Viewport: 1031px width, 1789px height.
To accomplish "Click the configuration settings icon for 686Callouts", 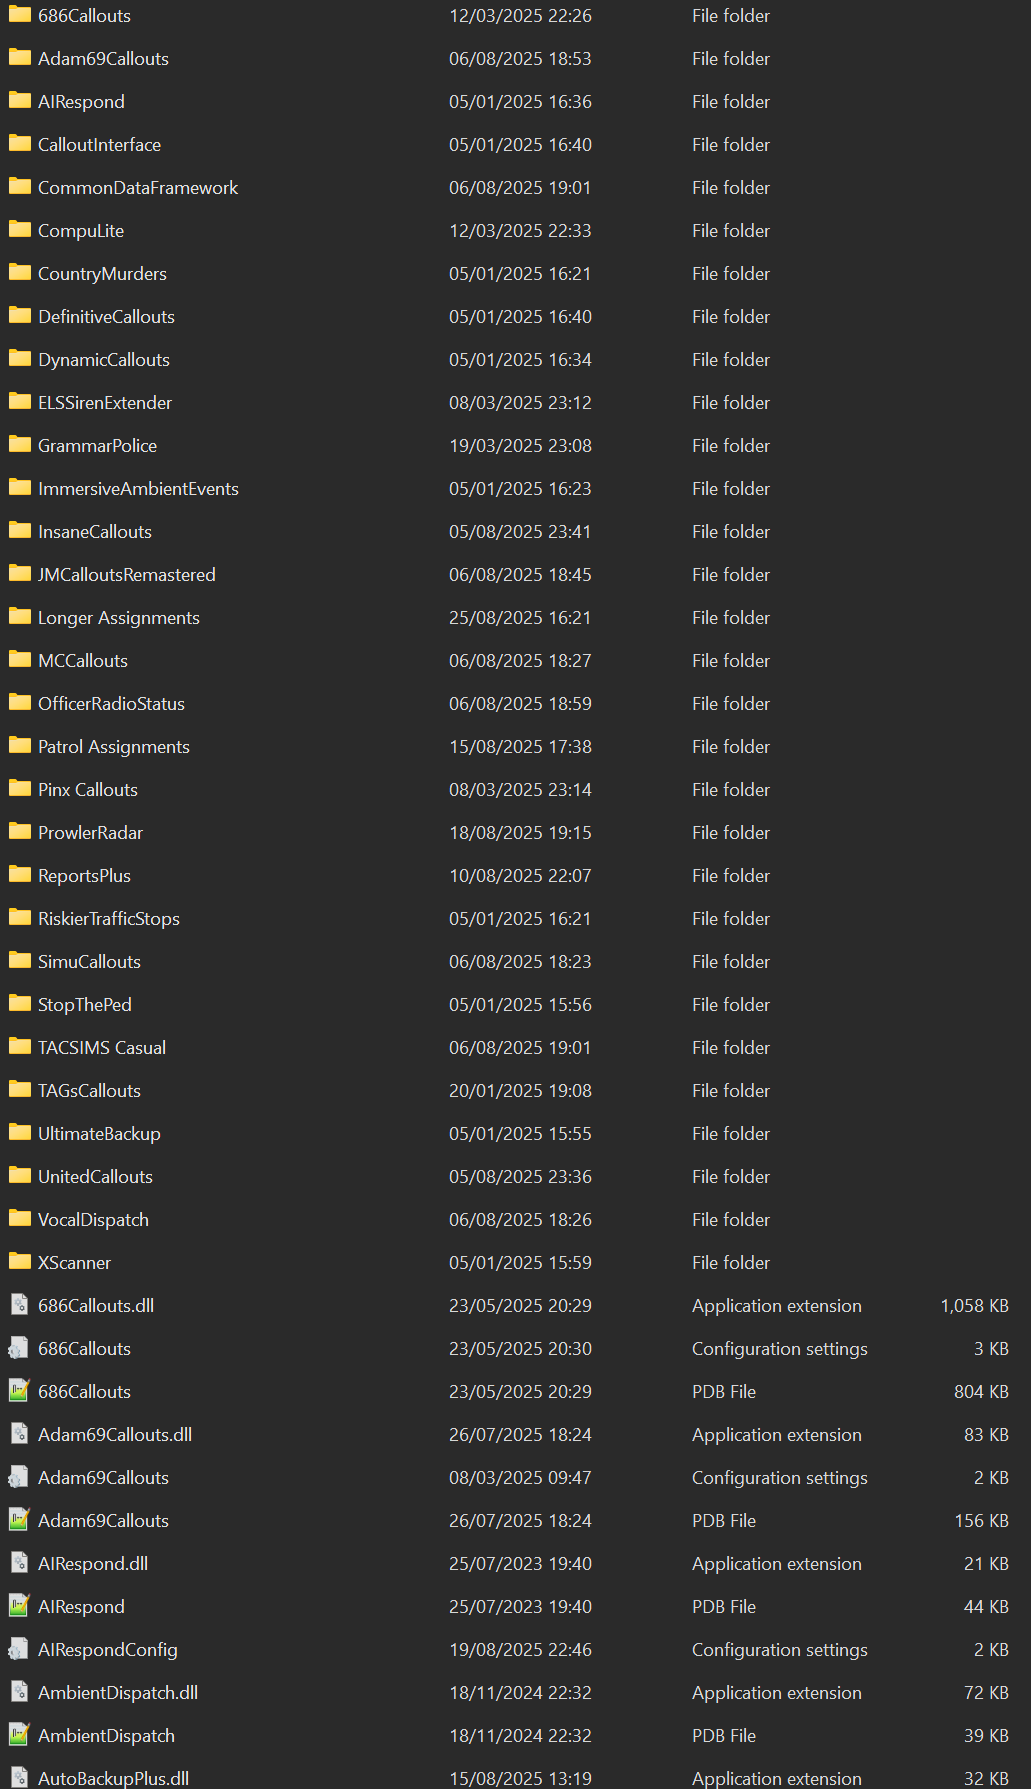I will click(19, 1348).
